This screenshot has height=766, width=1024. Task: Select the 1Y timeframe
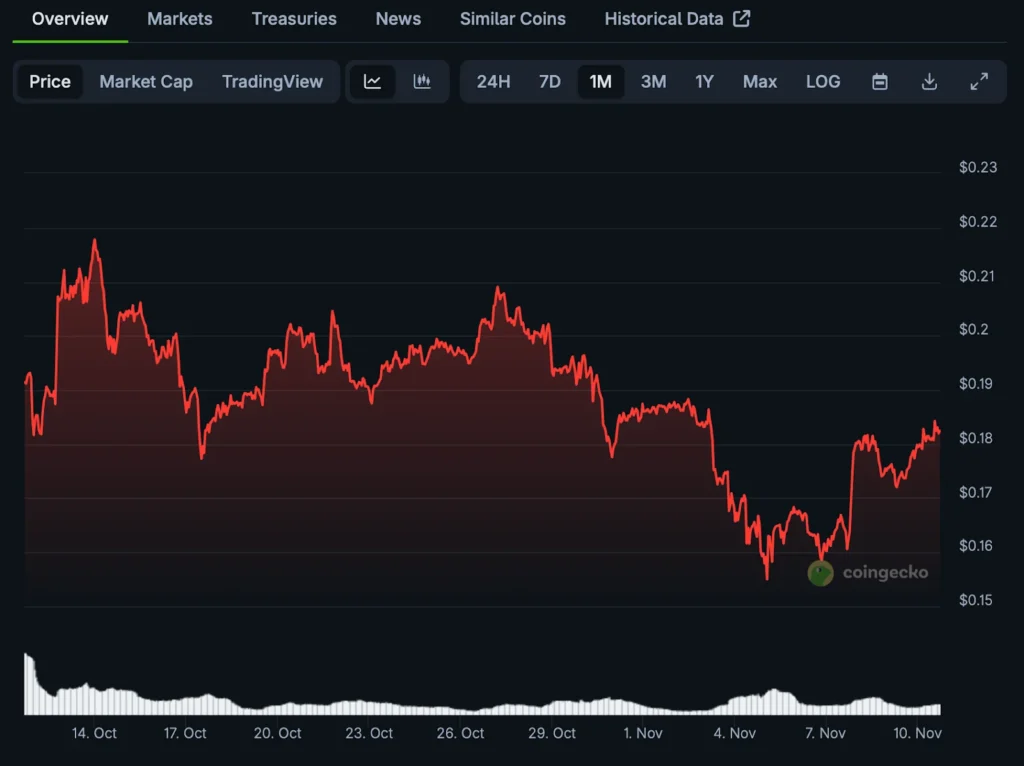704,82
